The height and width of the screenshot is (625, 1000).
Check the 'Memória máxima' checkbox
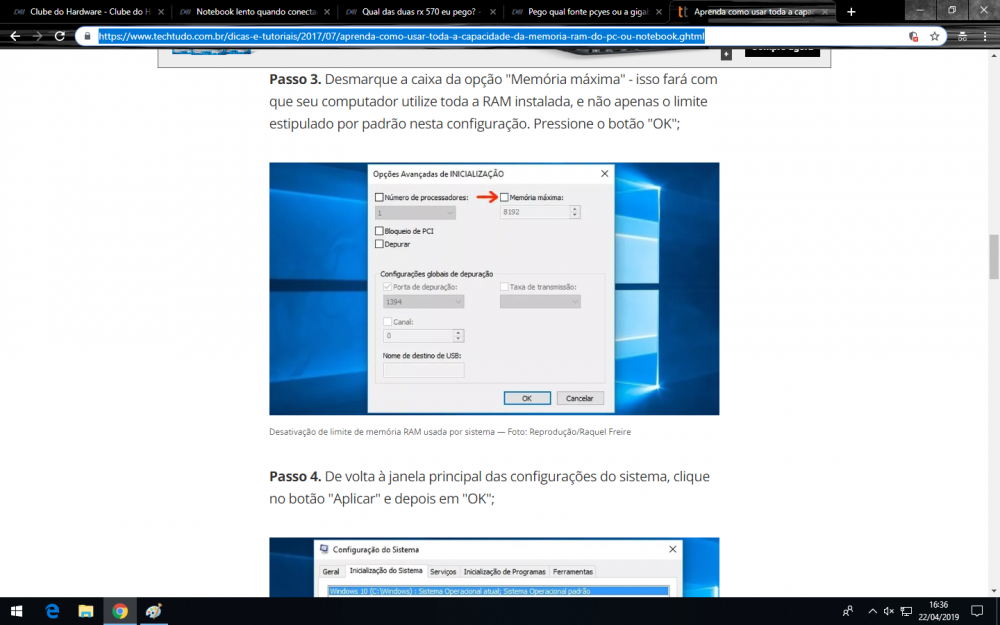tap(505, 198)
